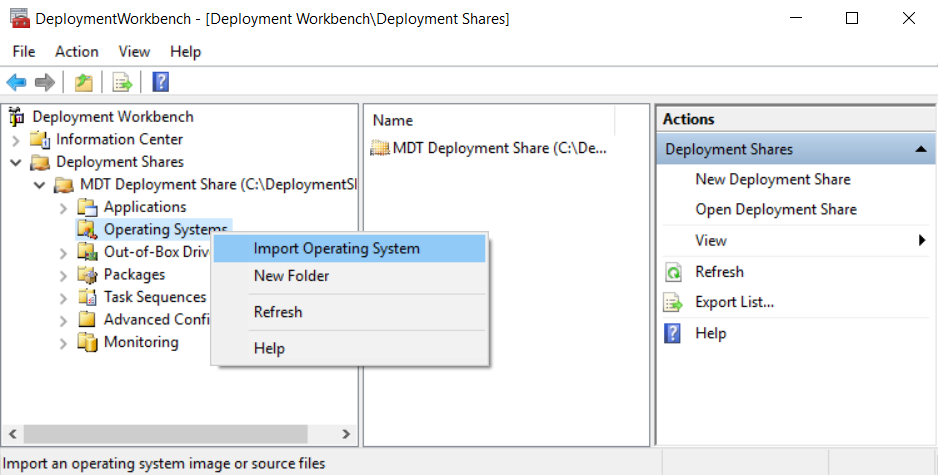This screenshot has width=938, height=475.
Task: Expand the Out-of-Box Drivers node
Action: coord(63,253)
